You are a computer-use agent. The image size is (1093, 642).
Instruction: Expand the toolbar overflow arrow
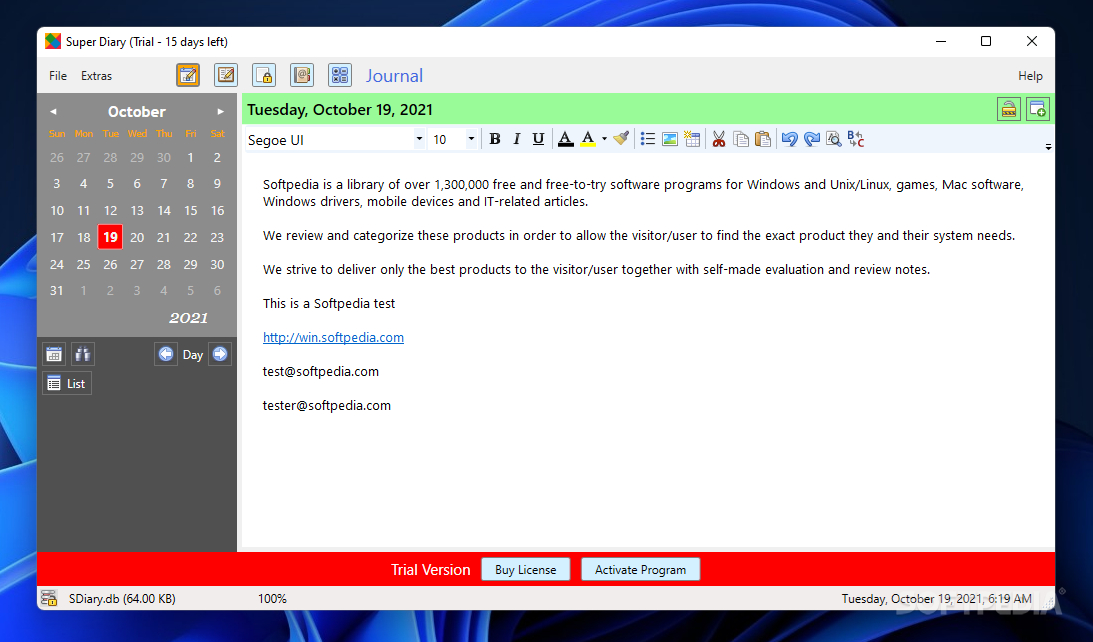point(1048,147)
